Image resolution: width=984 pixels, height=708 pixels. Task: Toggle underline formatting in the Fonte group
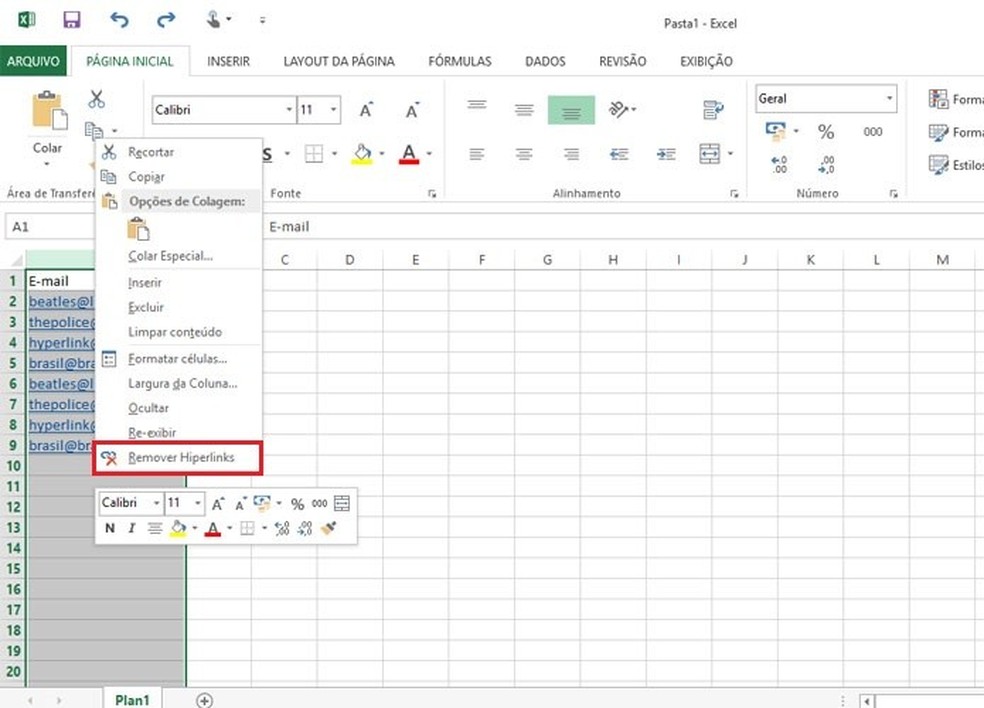[268, 153]
